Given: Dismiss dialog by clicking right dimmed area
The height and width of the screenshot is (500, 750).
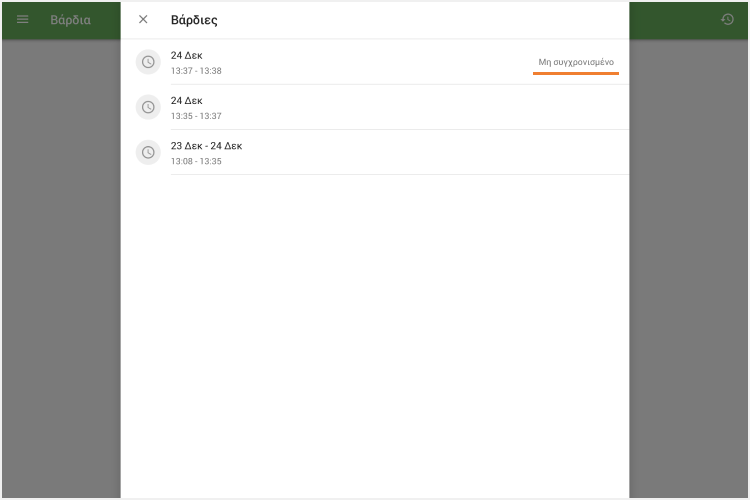Looking at the screenshot, I should click(x=690, y=270).
